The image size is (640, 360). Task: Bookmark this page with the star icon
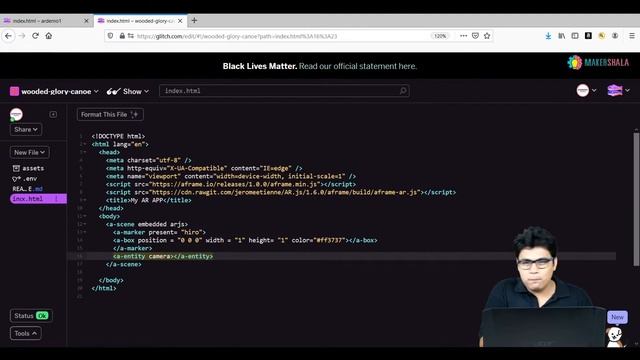pyautogui.click(x=487, y=36)
